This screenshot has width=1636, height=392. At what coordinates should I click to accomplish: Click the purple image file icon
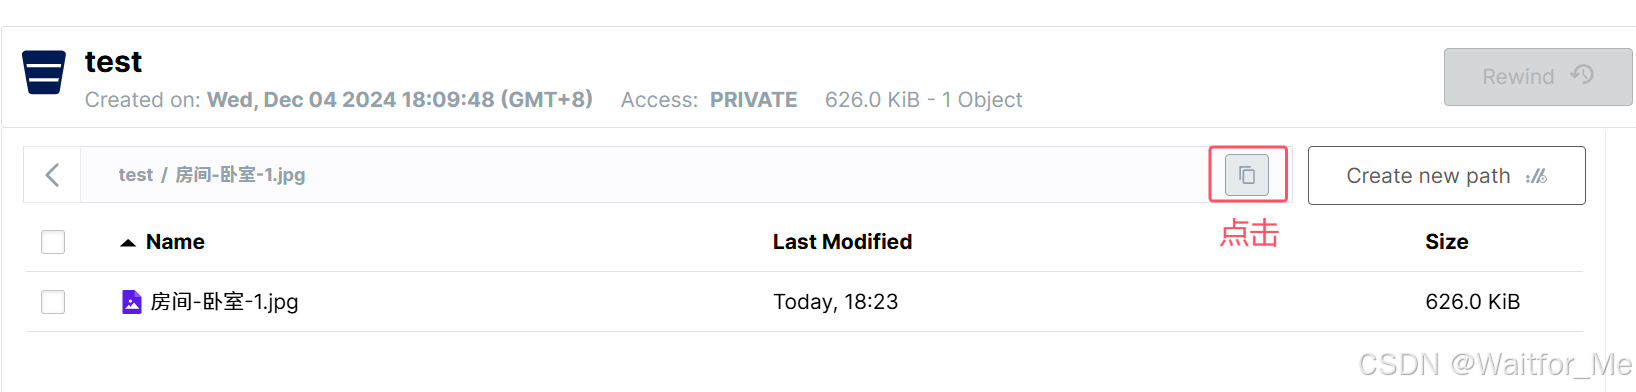131,302
